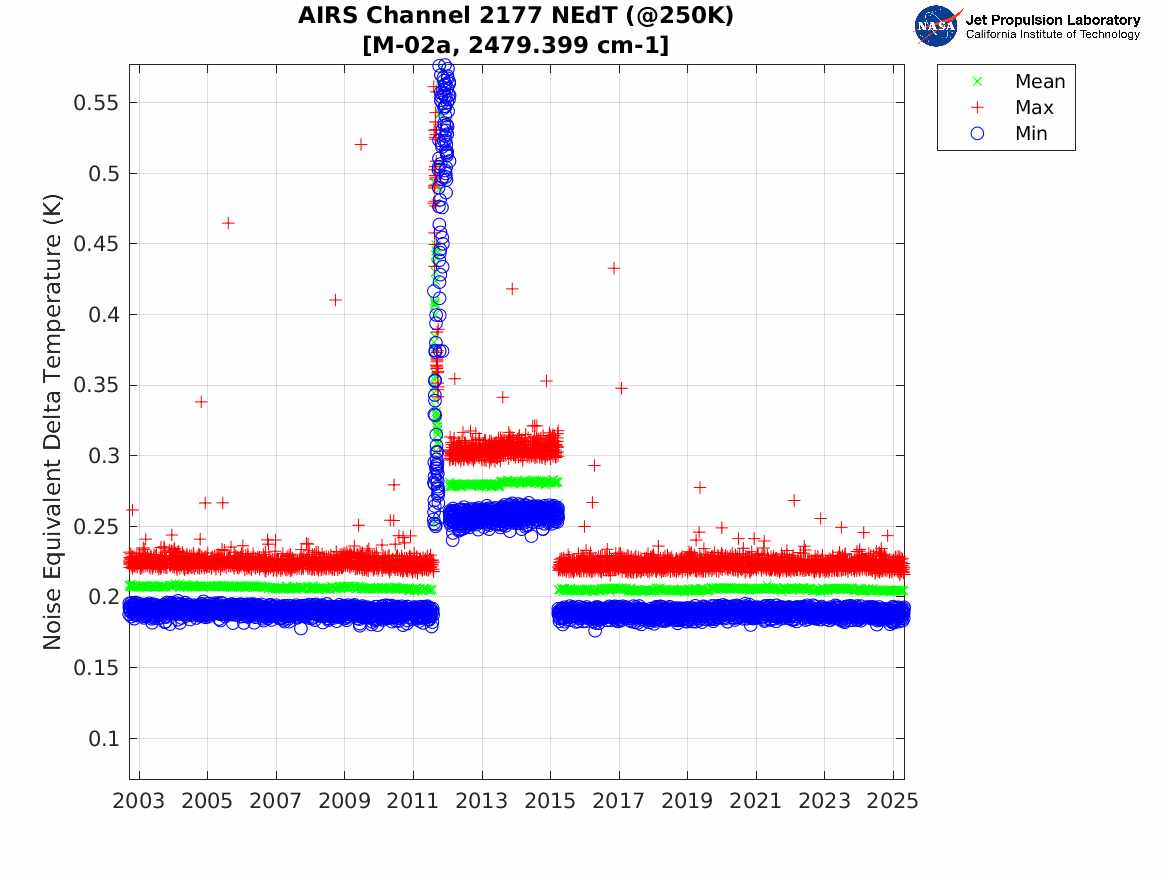The image size is (1167, 875).
Task: Pick the red Max outlier near 2017 at 0.43
Action: point(614,268)
